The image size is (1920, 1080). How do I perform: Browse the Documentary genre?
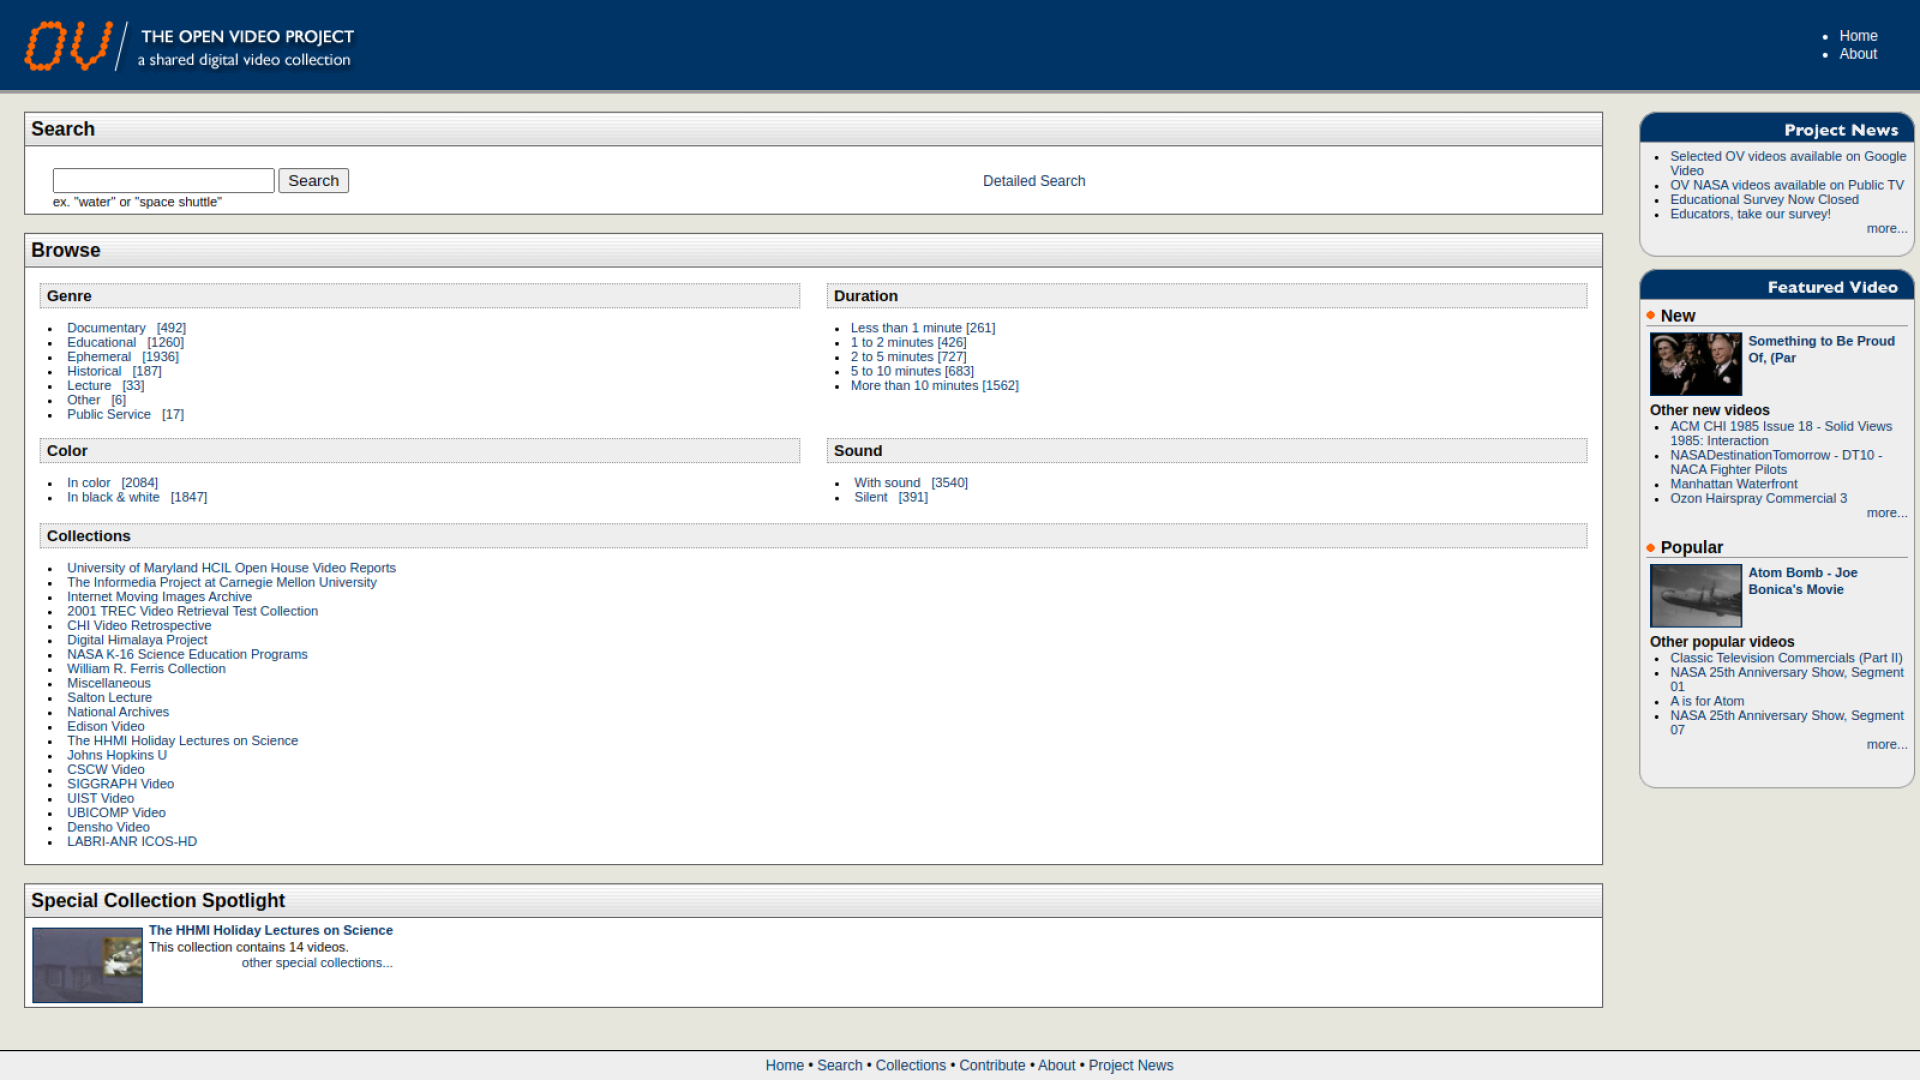[106, 328]
